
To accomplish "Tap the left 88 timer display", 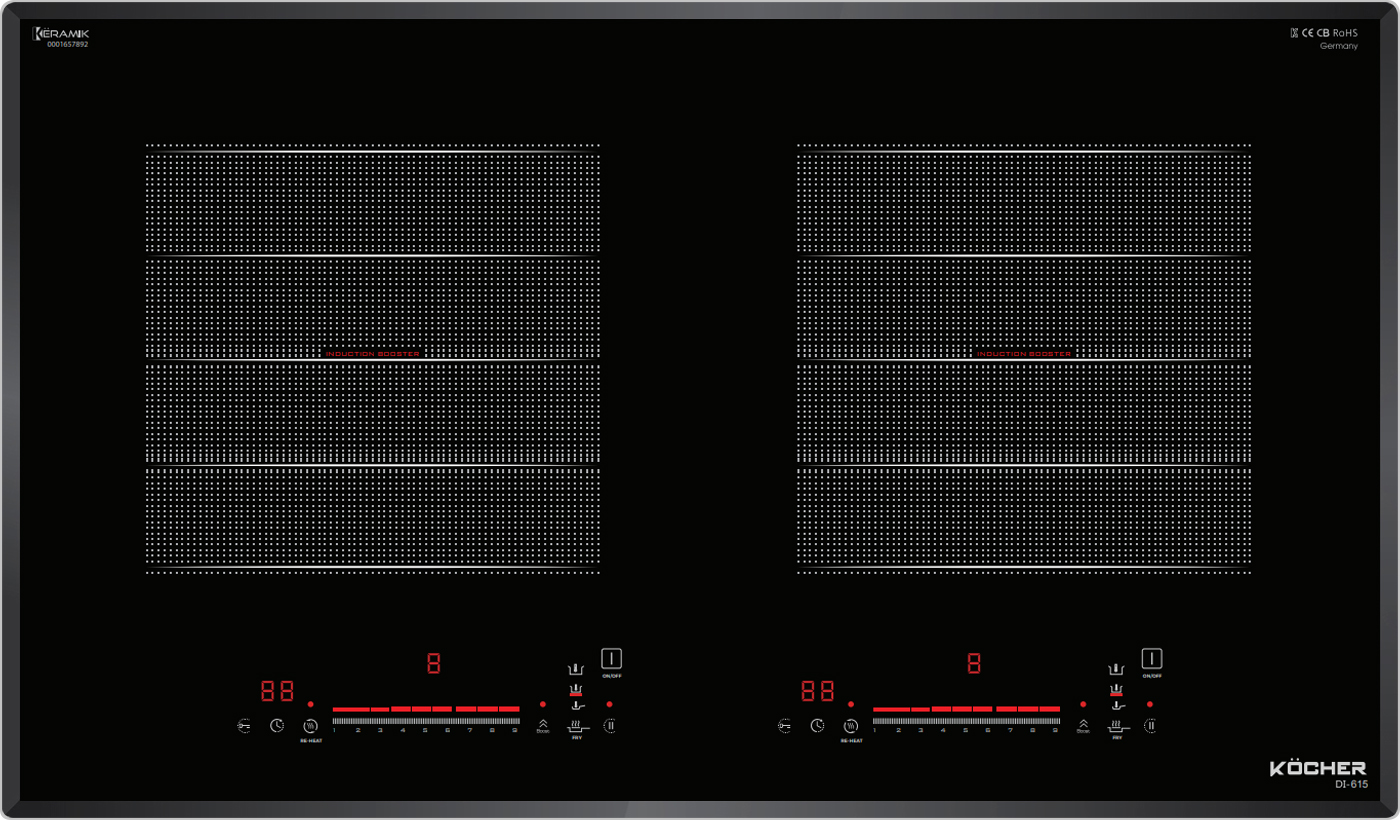I will [277, 691].
